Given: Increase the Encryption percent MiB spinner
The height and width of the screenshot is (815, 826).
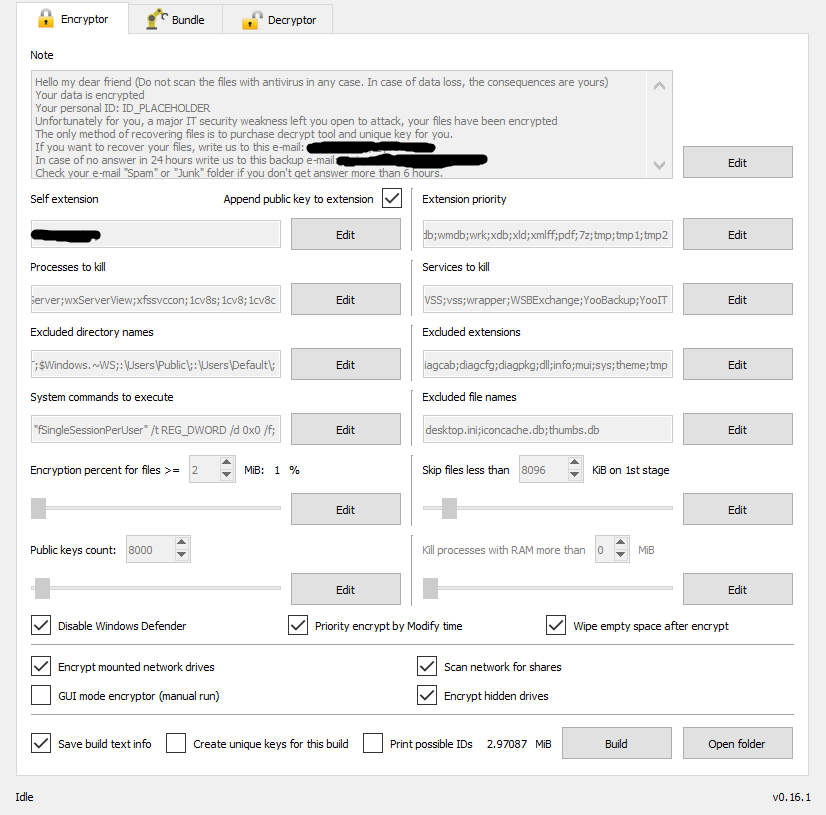Looking at the screenshot, I should (227, 464).
